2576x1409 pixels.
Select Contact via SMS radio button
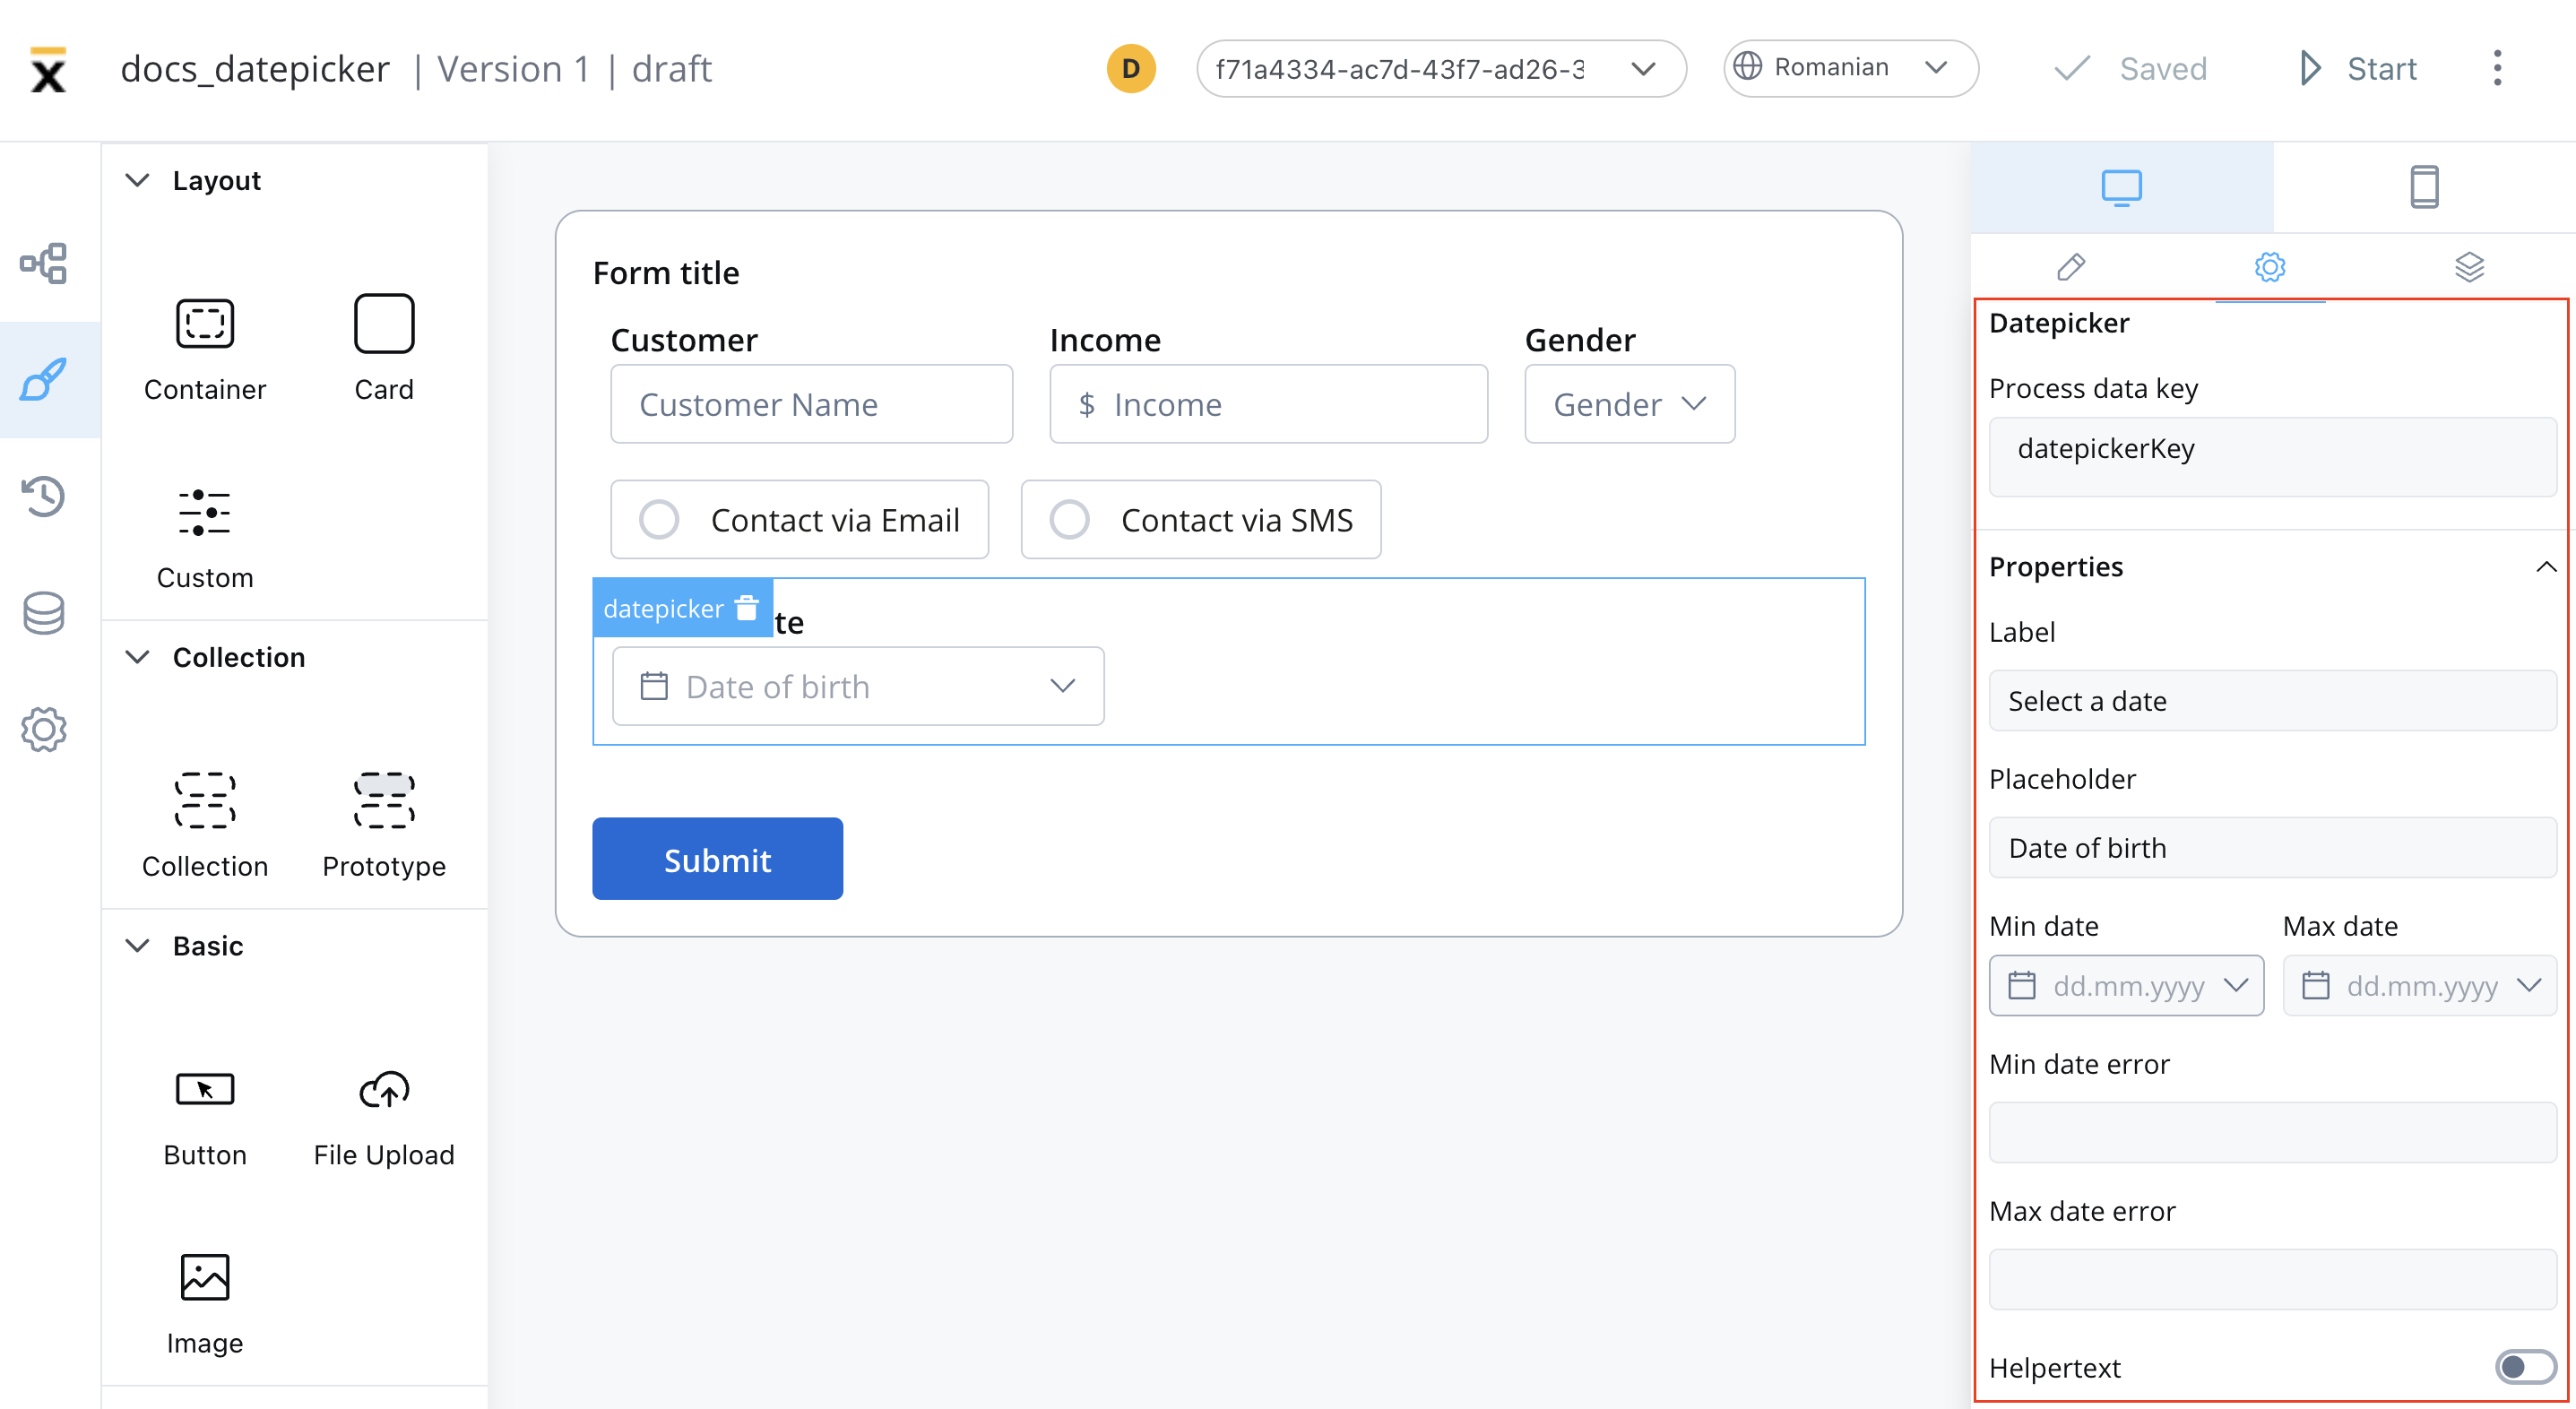click(x=1069, y=520)
